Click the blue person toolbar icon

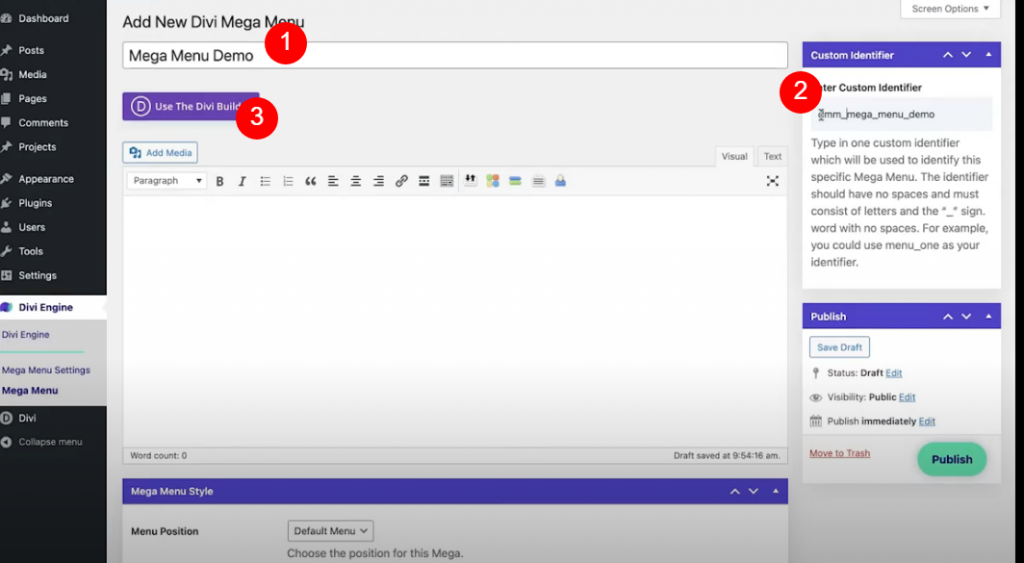point(560,181)
